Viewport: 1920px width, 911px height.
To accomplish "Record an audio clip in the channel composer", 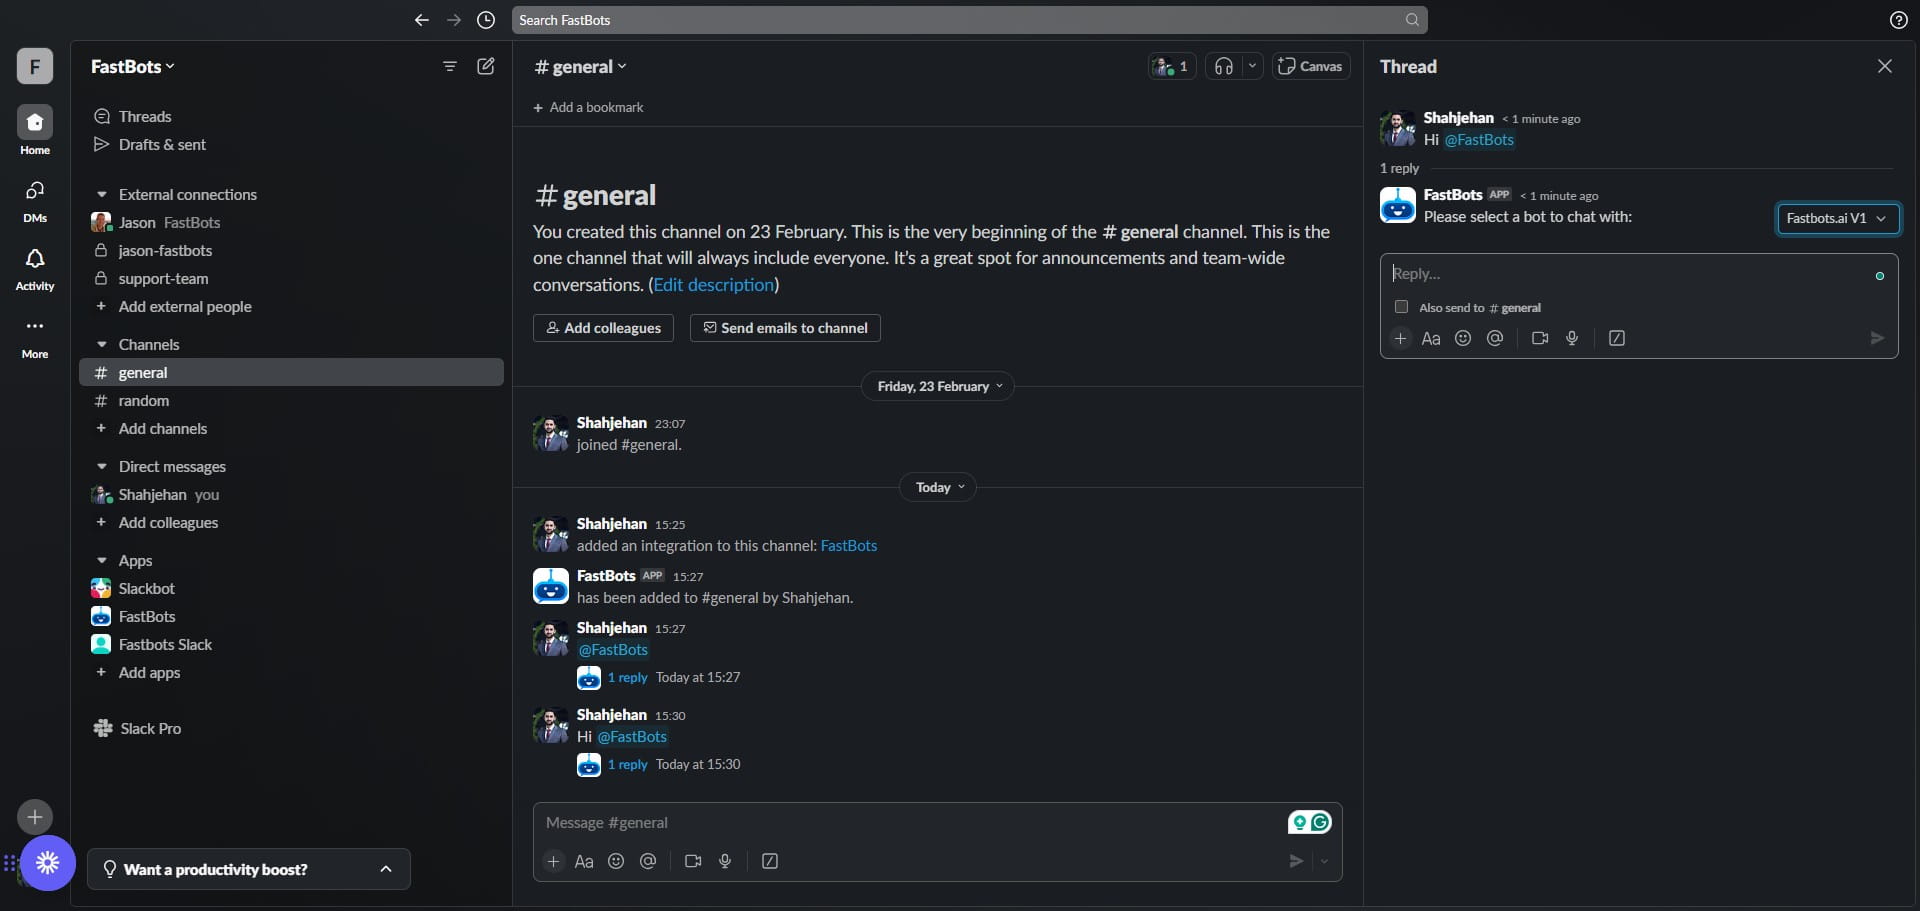I will click(x=725, y=861).
